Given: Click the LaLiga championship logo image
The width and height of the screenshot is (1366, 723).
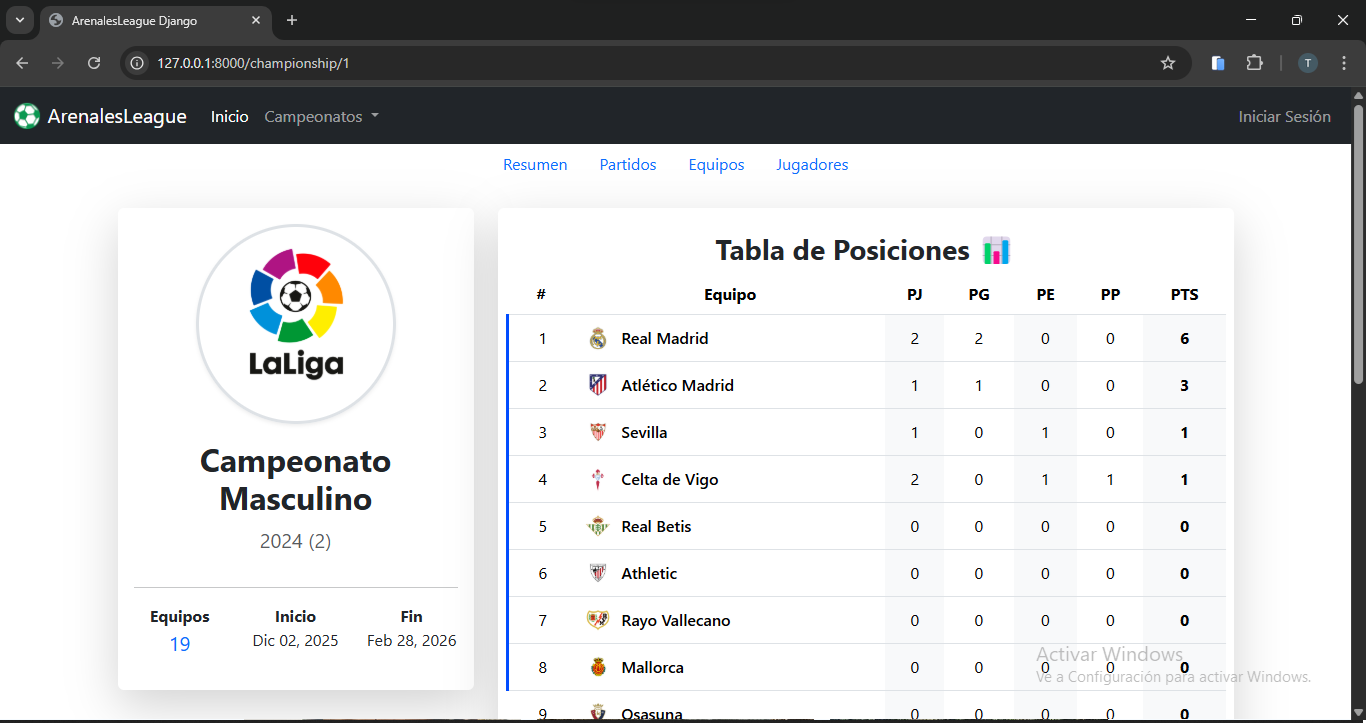Looking at the screenshot, I should coord(296,323).
